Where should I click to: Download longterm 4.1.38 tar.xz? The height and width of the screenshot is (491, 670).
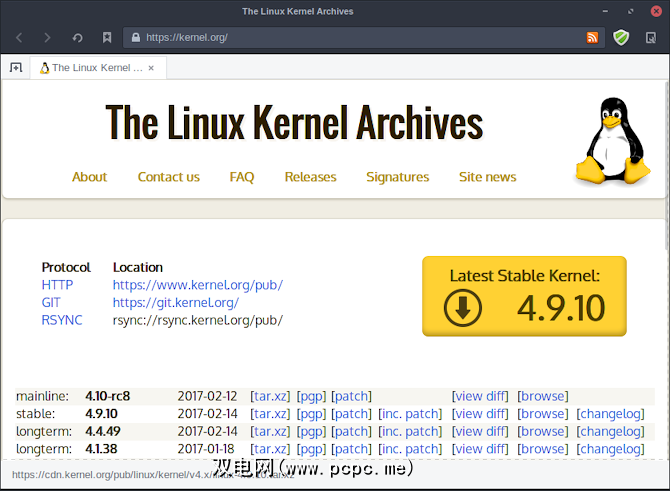click(x=270, y=449)
